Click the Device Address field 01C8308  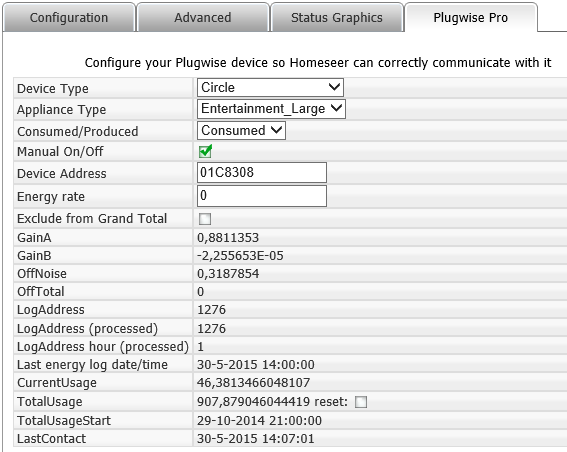coord(262,172)
